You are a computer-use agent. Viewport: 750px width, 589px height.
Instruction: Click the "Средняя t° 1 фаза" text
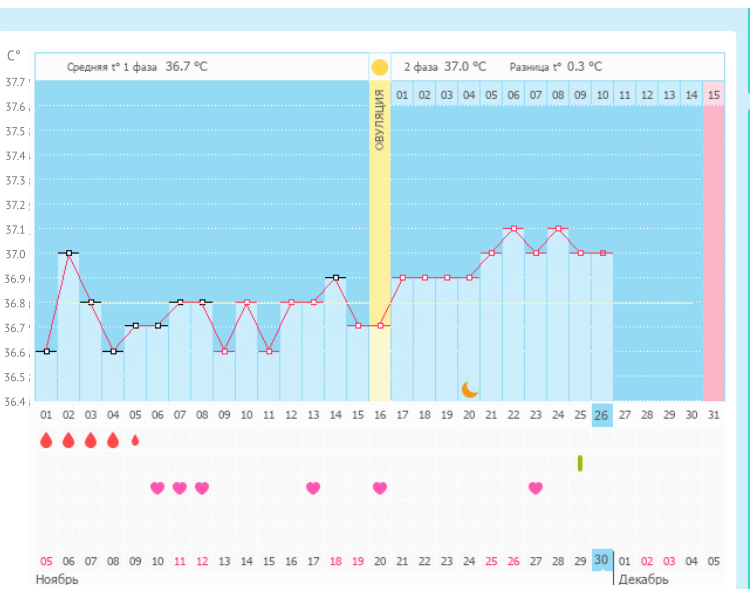tap(112, 67)
